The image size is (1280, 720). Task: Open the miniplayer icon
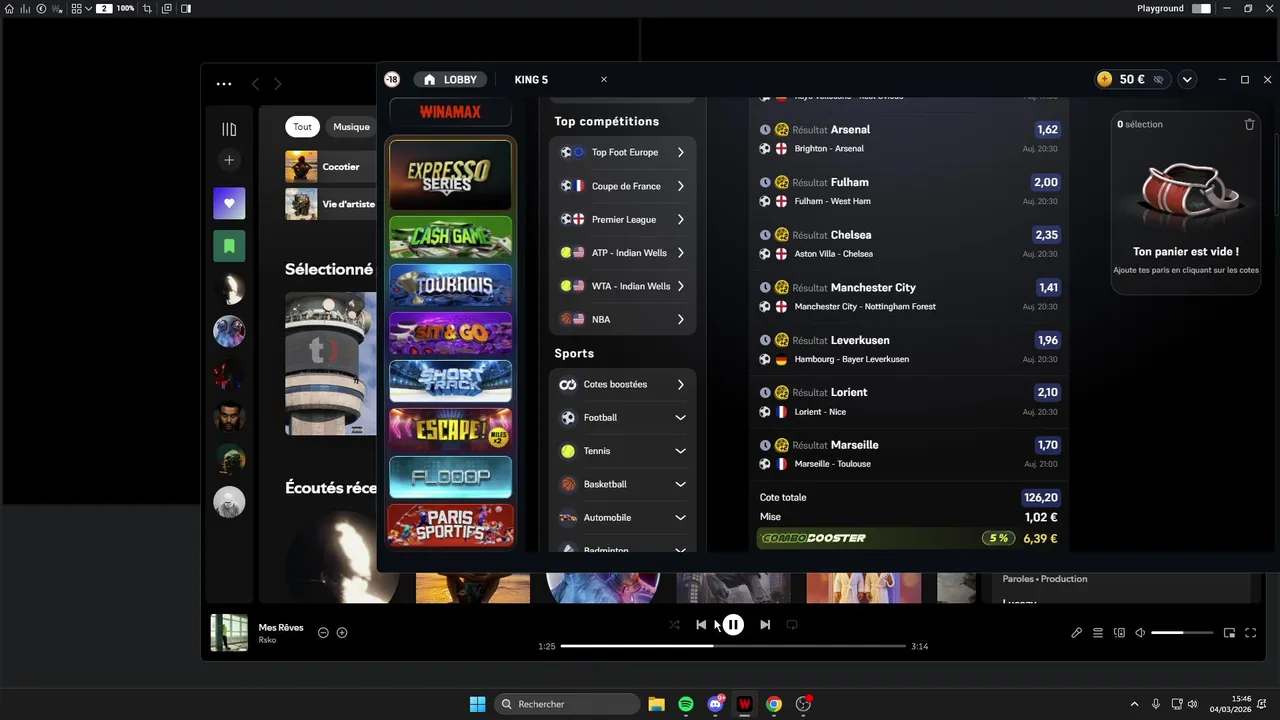pos(1230,633)
